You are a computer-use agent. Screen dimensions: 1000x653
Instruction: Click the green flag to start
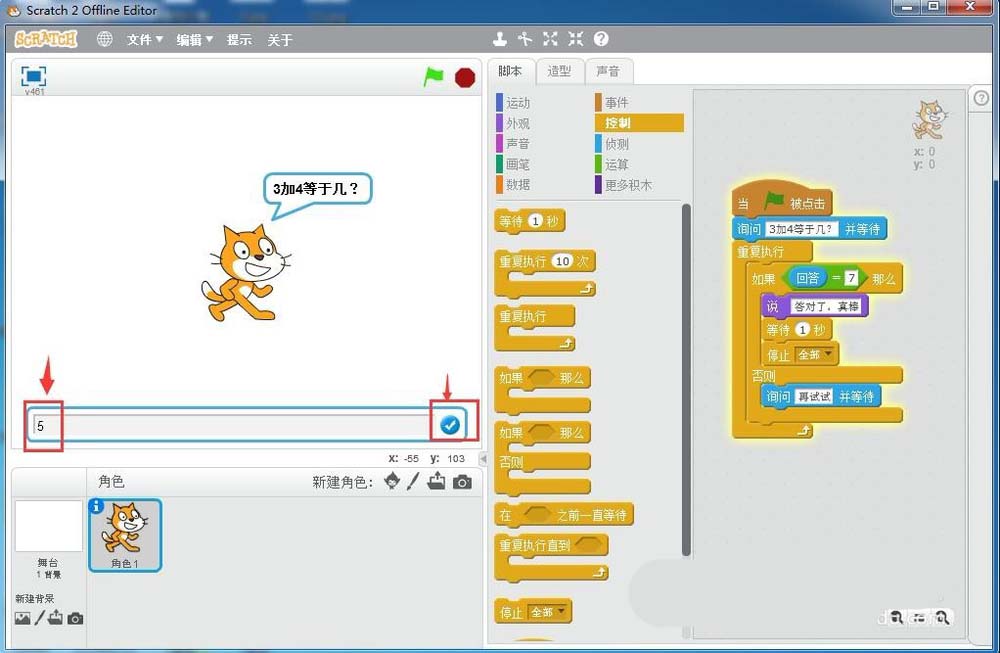coord(434,77)
